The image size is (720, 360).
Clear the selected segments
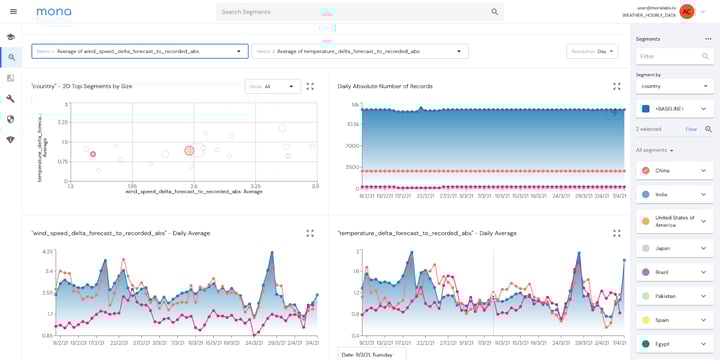pos(691,129)
